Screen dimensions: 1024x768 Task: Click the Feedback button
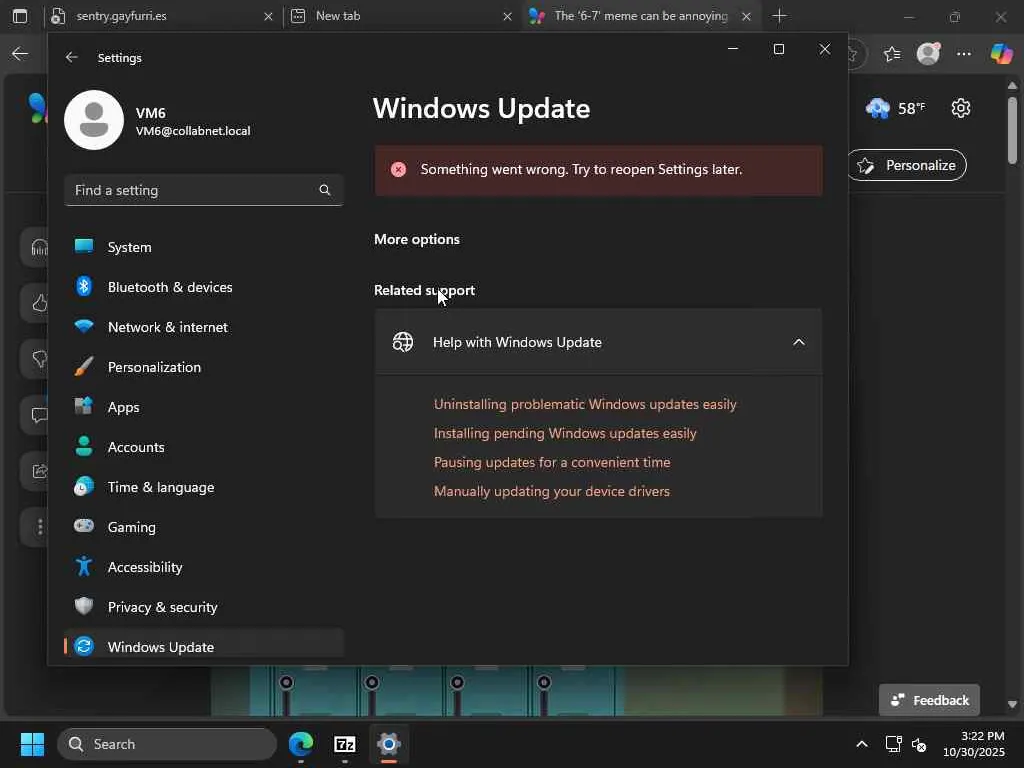click(x=929, y=700)
